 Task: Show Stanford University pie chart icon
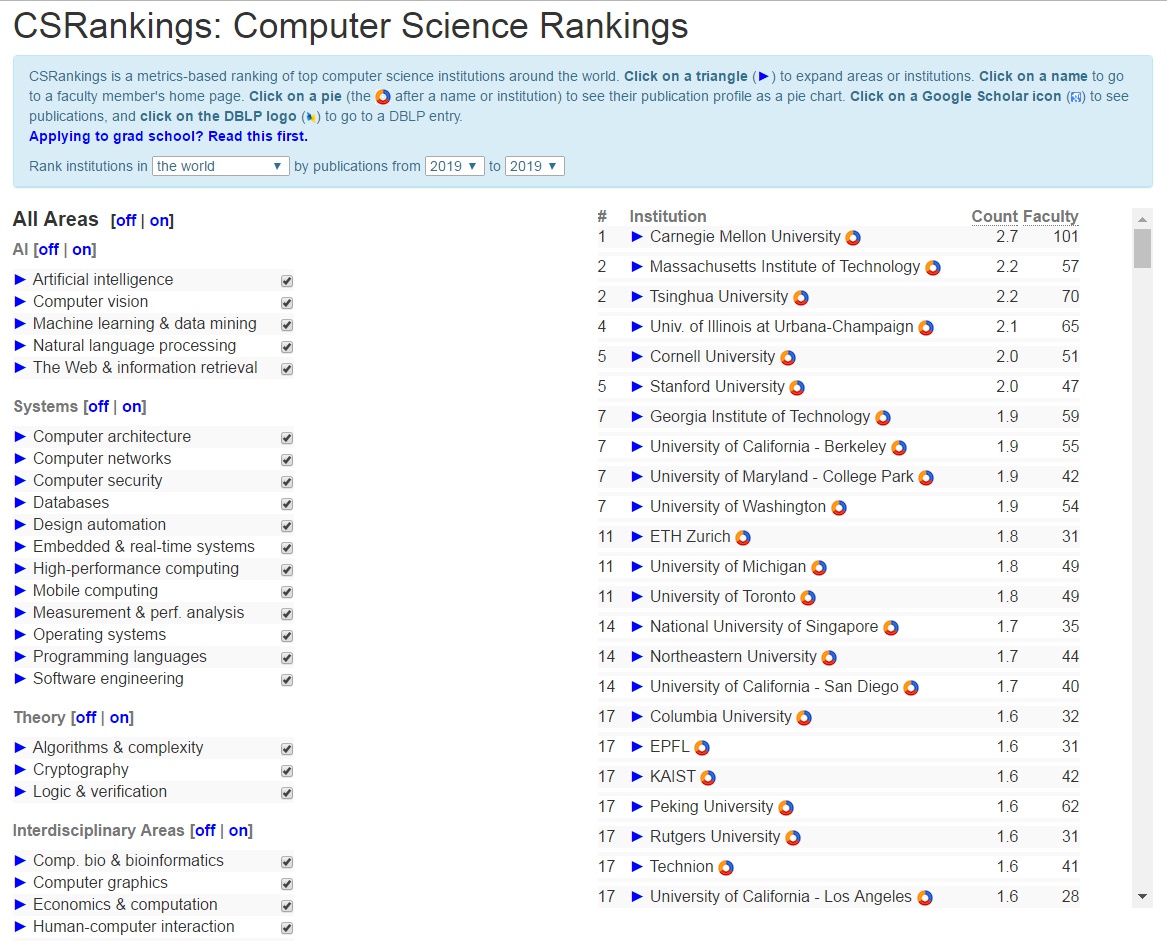[797, 387]
